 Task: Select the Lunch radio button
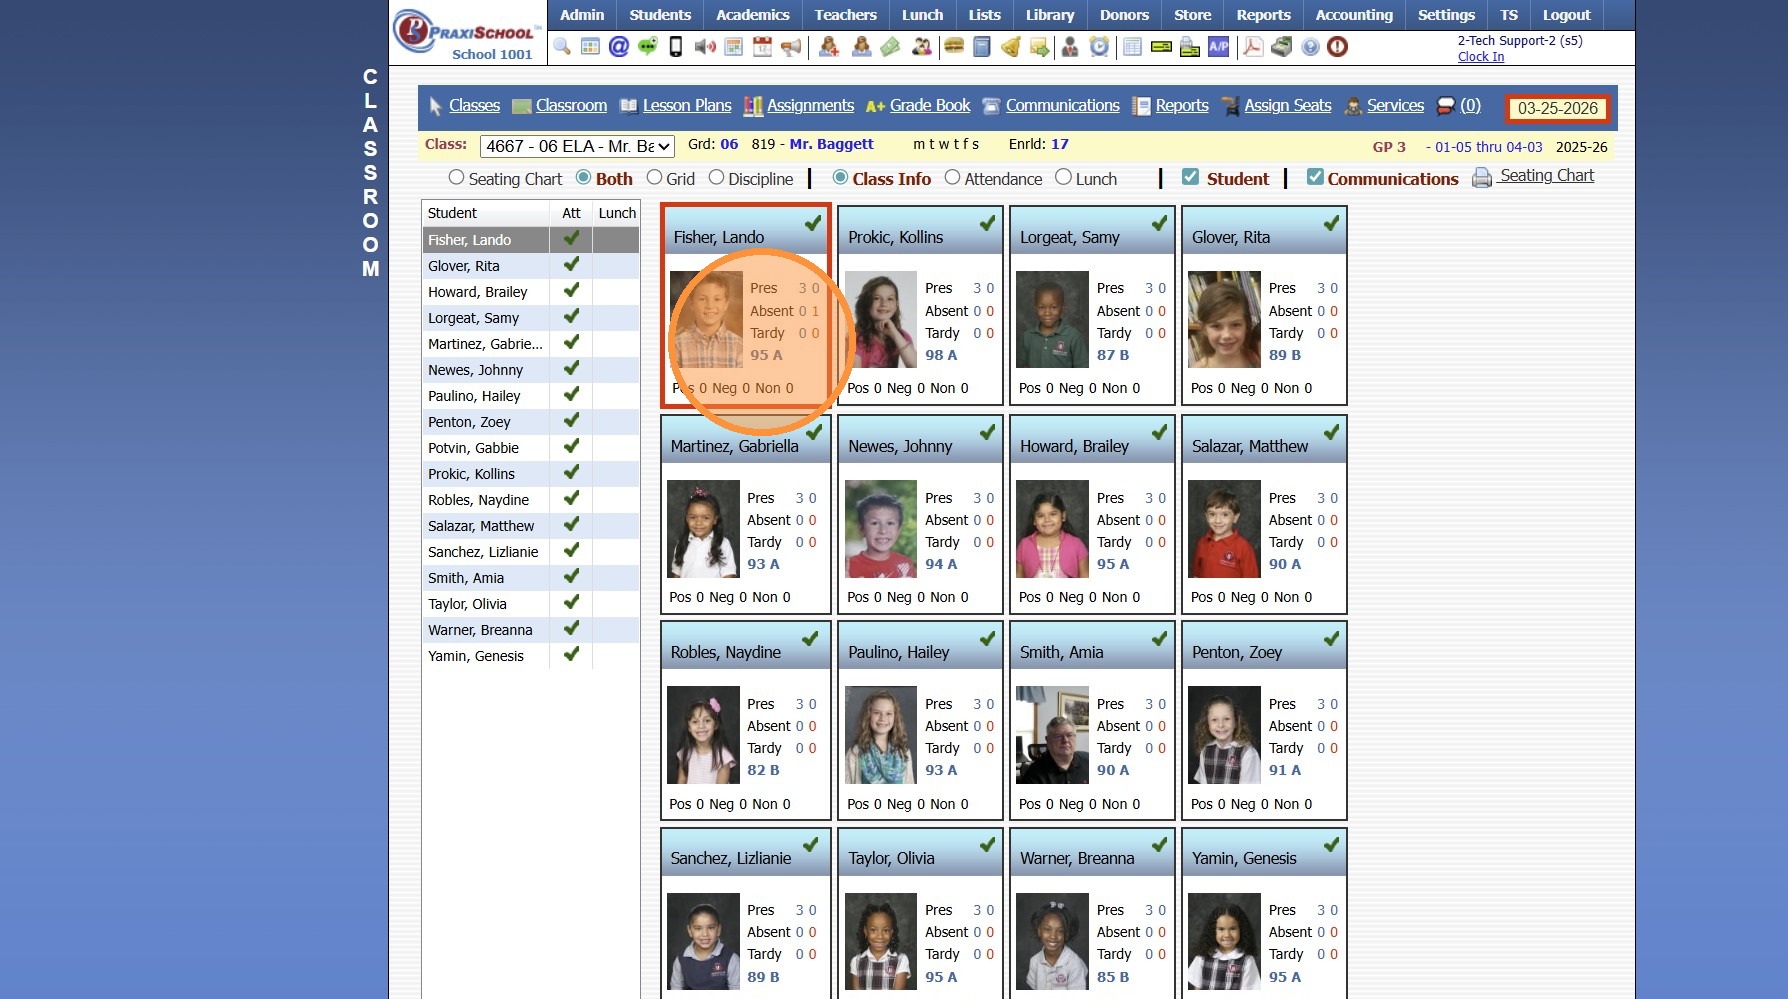point(1064,177)
